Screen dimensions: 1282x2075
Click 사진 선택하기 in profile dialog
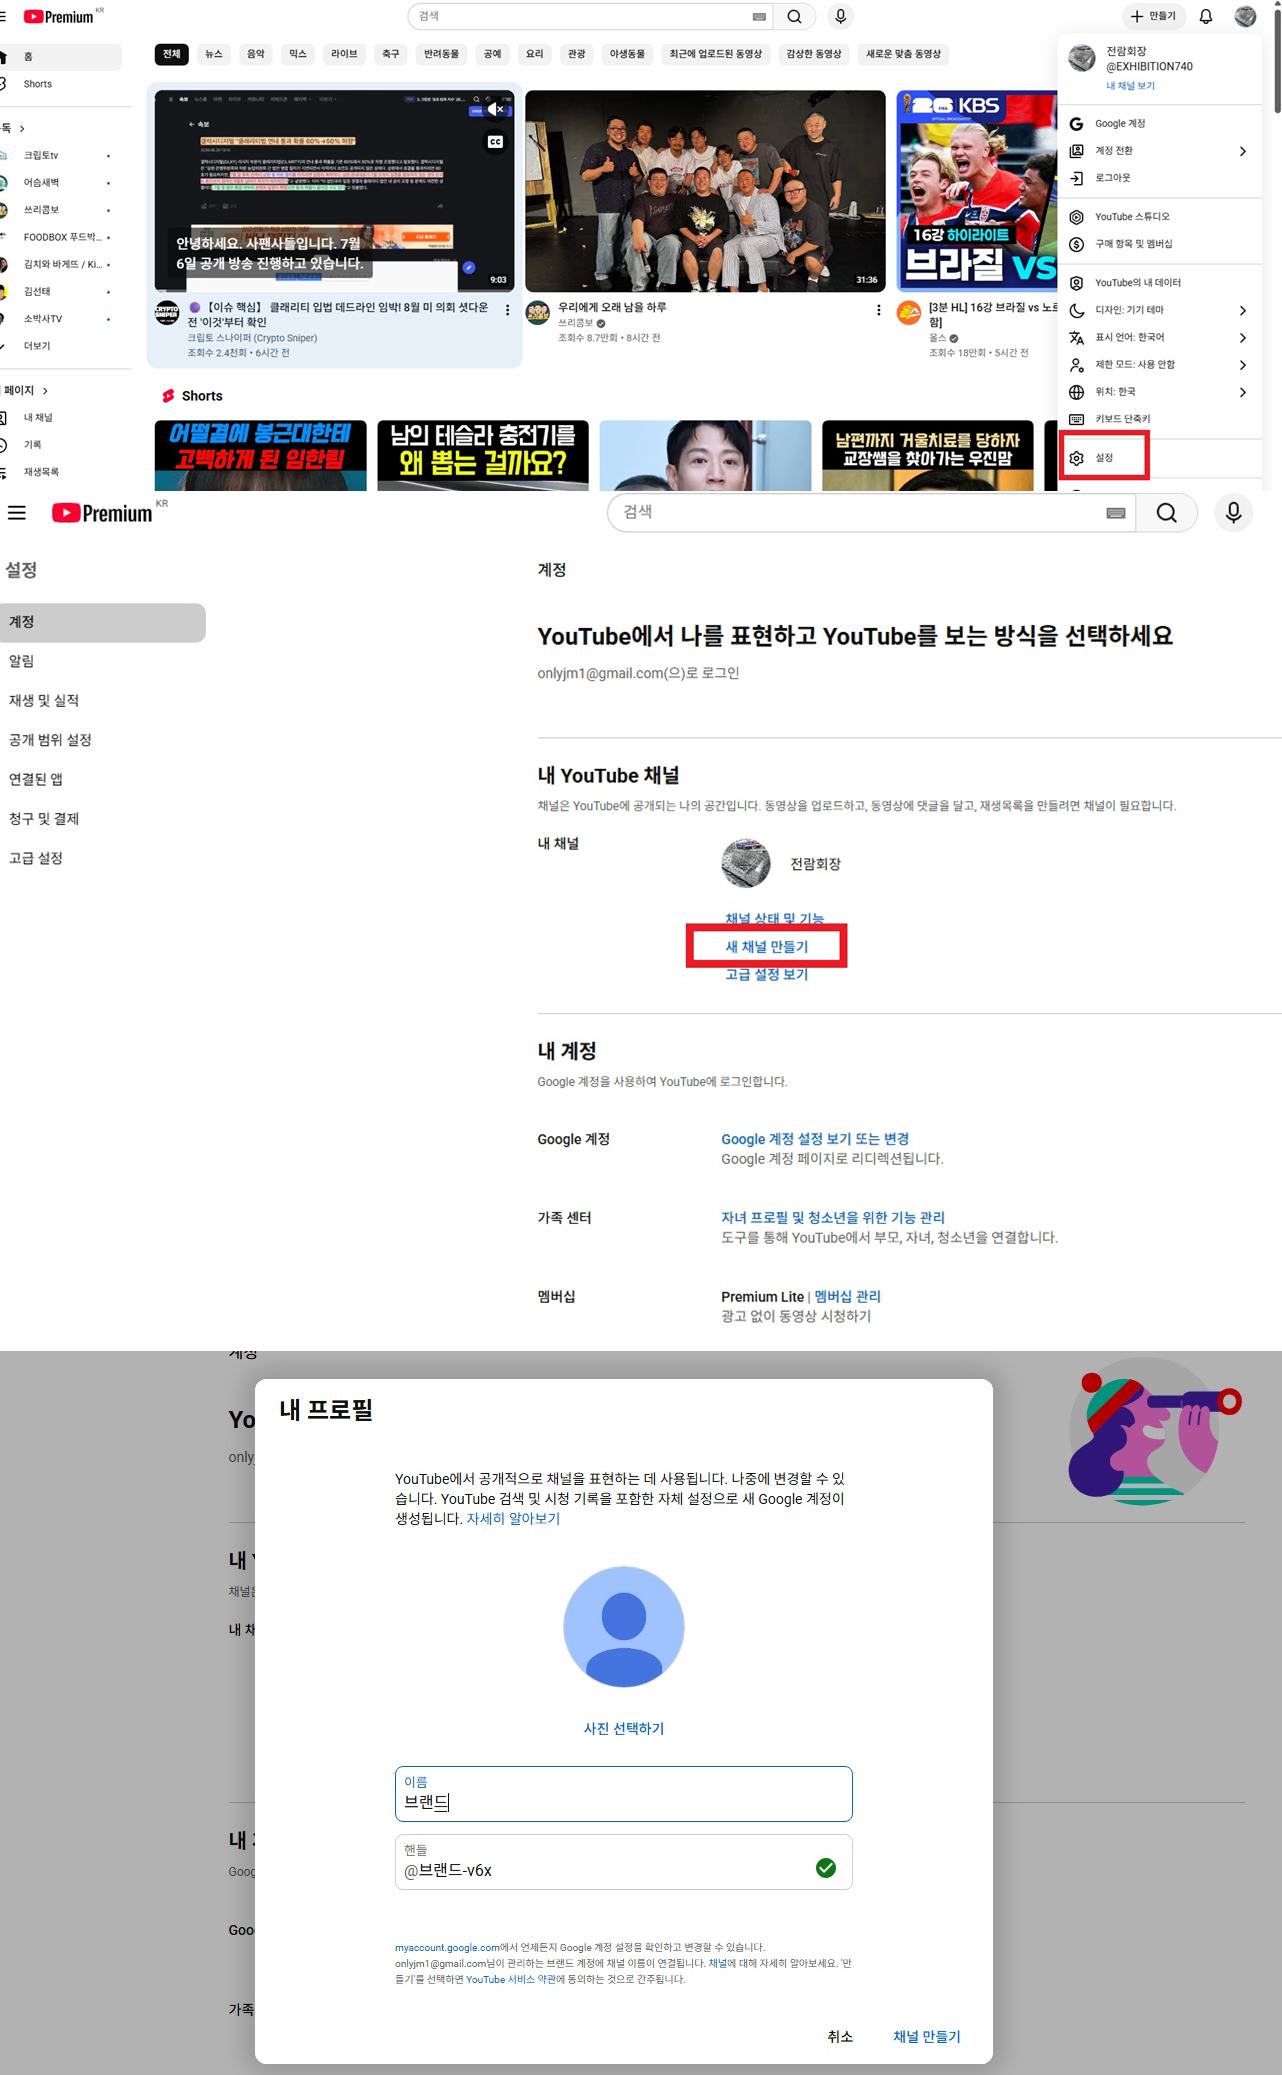point(624,1728)
